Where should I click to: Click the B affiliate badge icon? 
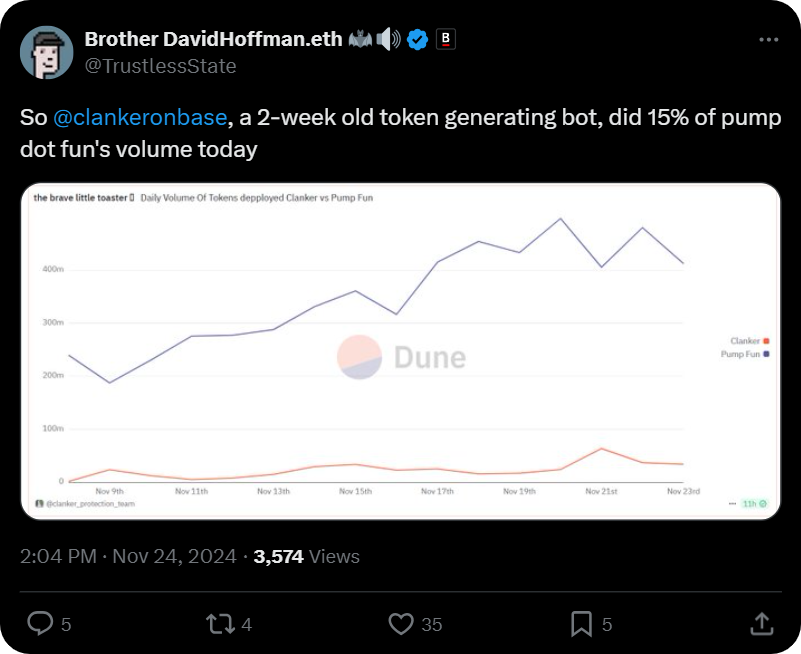pos(445,39)
